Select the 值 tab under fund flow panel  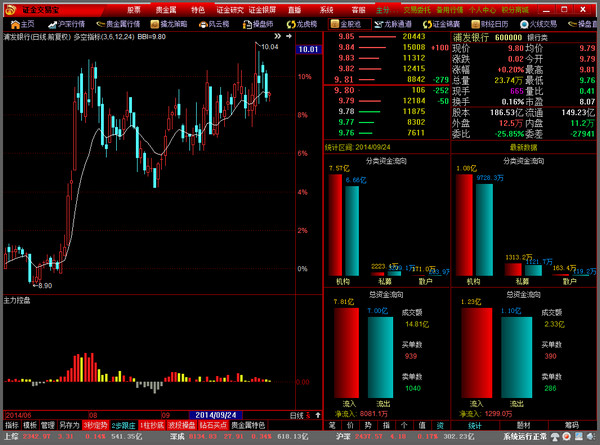pyautogui.click(x=422, y=425)
